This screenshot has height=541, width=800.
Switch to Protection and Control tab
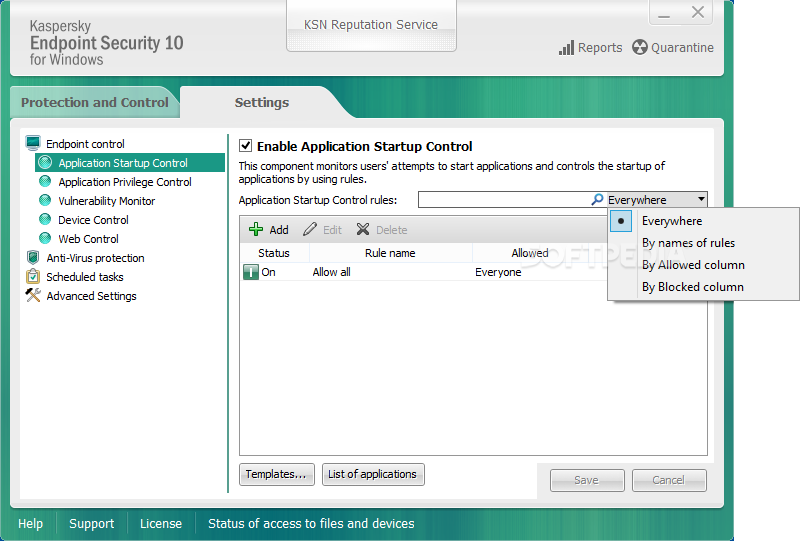coord(95,103)
